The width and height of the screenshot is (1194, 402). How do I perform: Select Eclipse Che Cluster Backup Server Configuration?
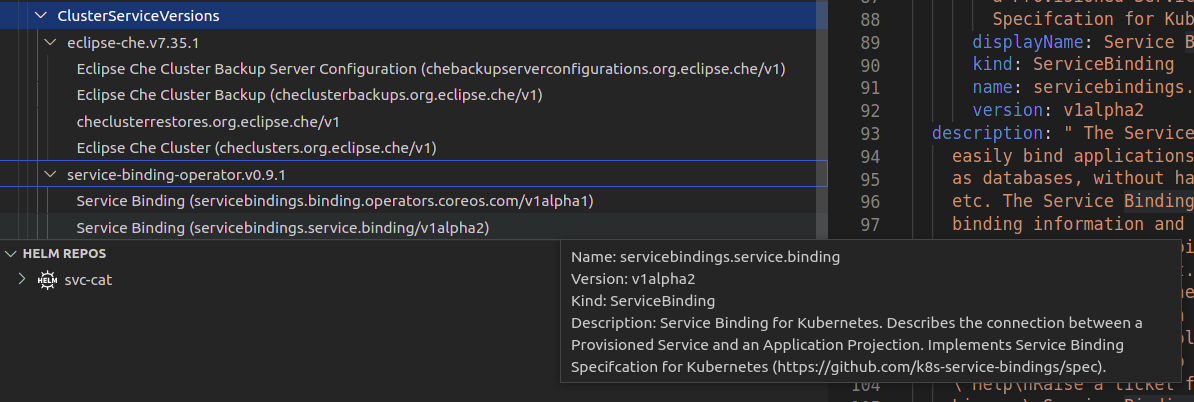click(x=430, y=69)
